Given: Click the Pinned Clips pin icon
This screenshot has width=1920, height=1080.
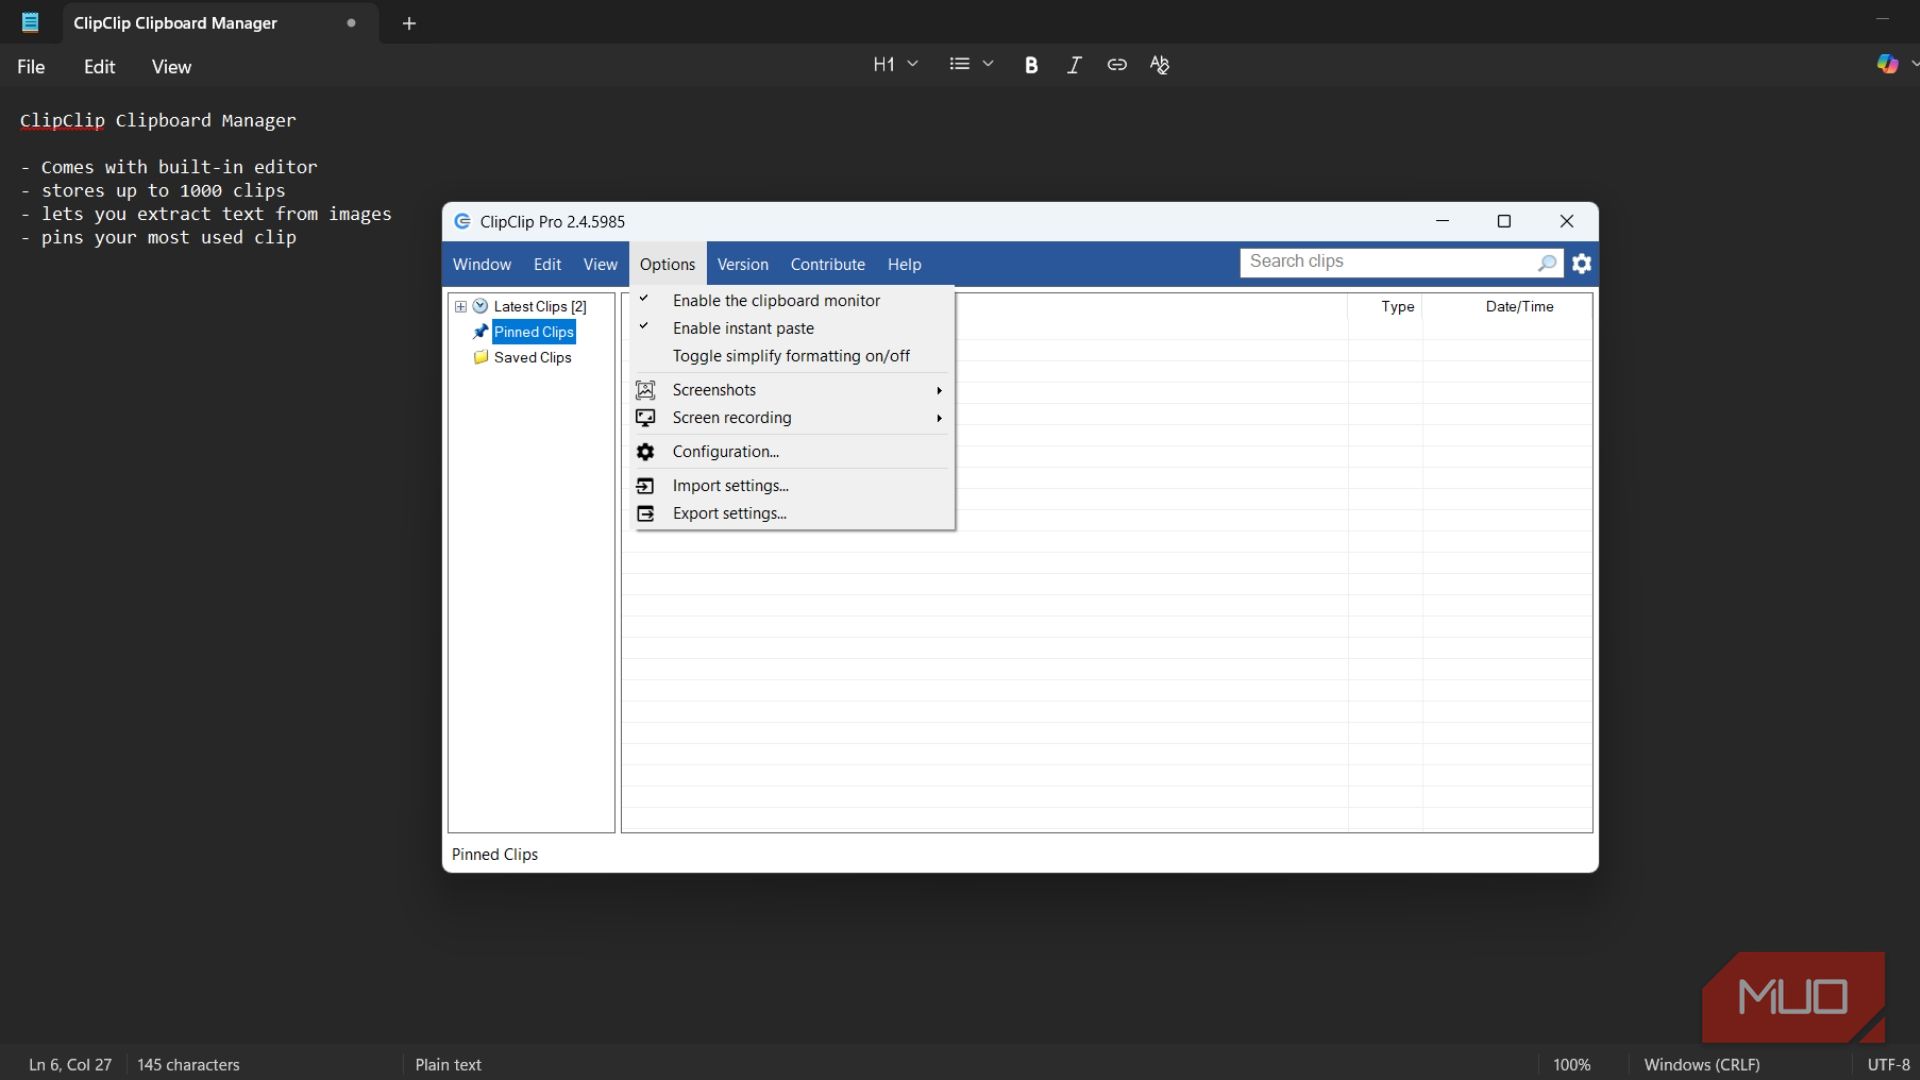Looking at the screenshot, I should coord(481,331).
